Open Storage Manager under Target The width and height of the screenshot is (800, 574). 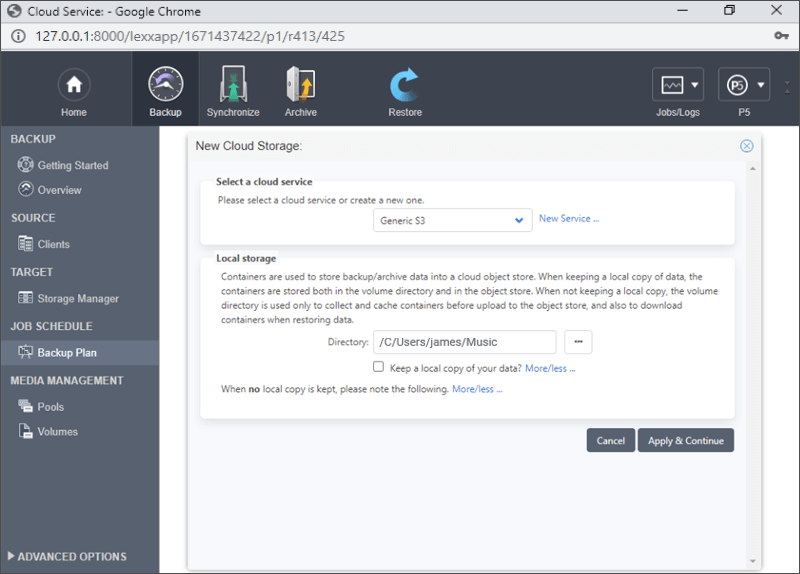[x=78, y=298]
